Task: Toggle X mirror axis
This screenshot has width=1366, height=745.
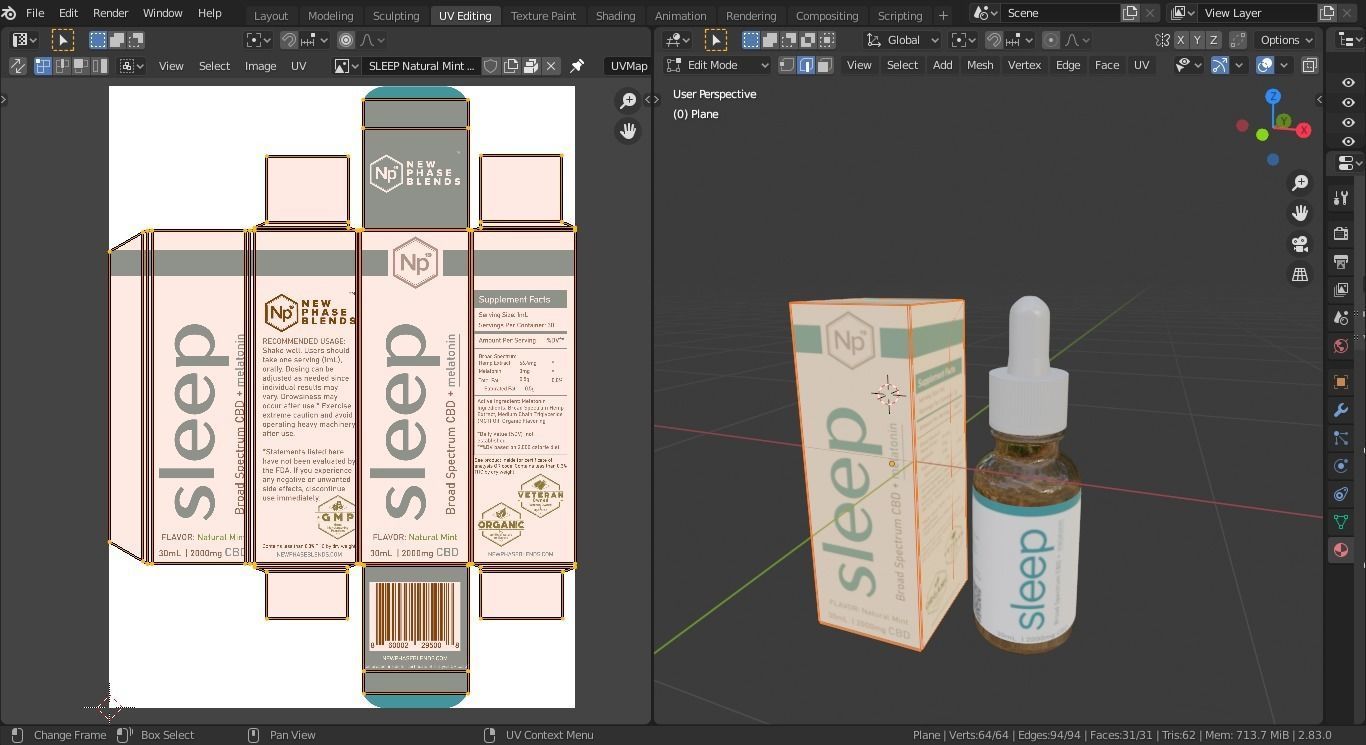Action: (x=1181, y=40)
